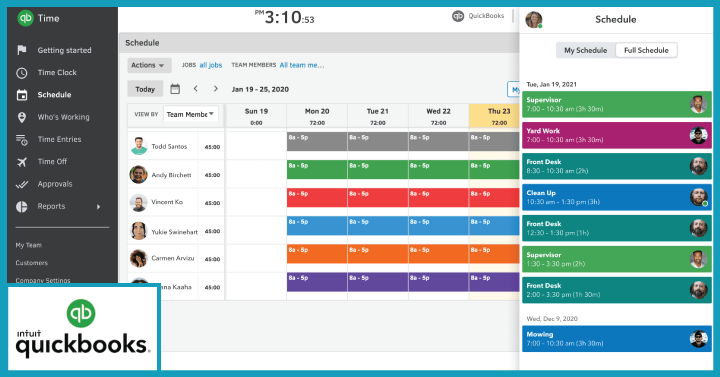Open the Supervisor 1:30 - 3:30 pm shift card

tap(617, 259)
